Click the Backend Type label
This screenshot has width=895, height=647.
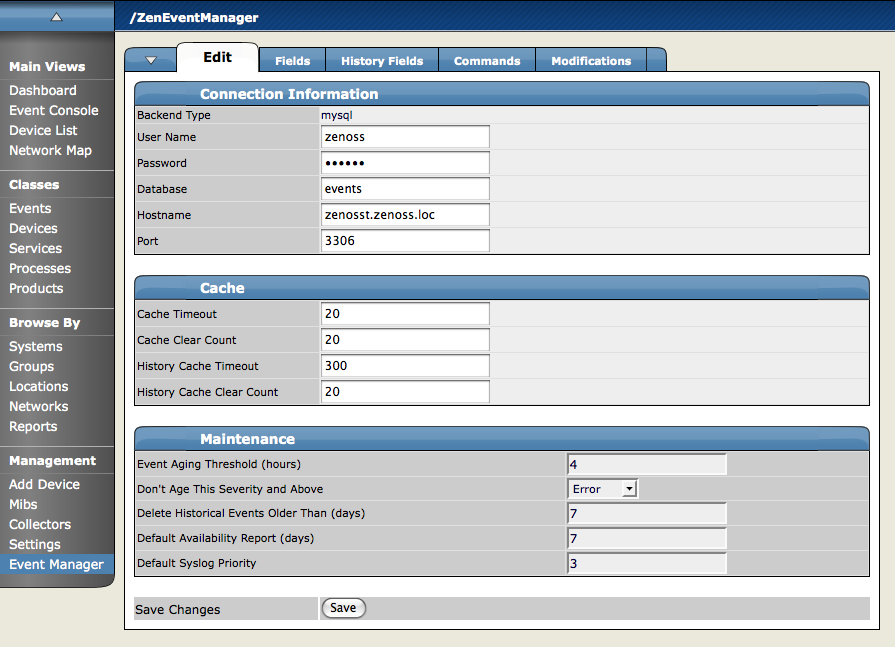(174, 115)
